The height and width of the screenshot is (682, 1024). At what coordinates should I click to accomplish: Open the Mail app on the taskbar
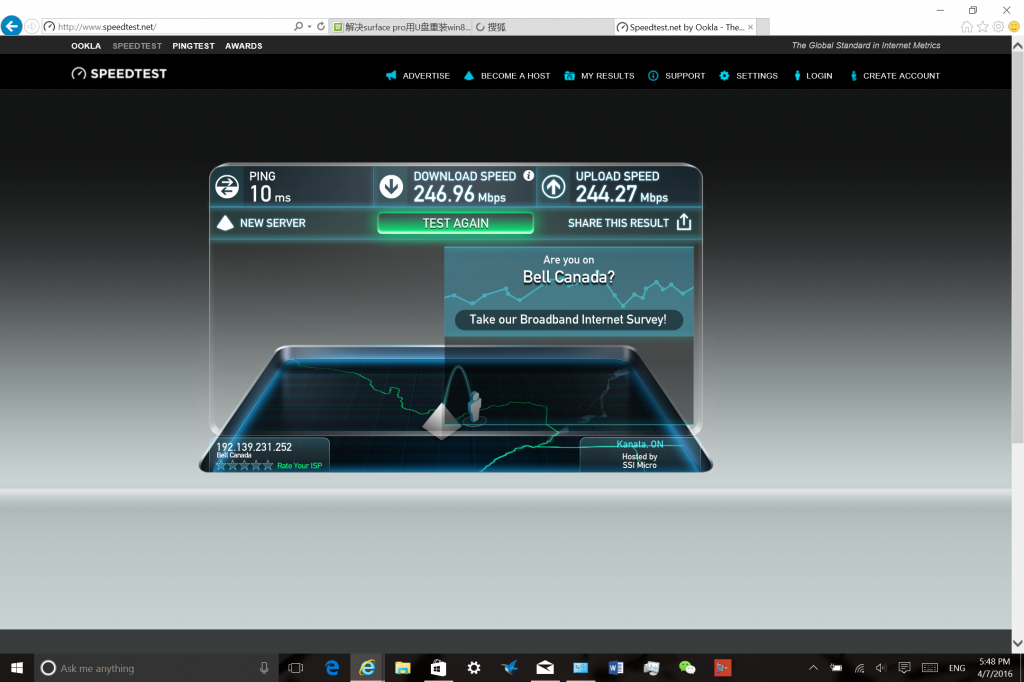pyautogui.click(x=545, y=668)
